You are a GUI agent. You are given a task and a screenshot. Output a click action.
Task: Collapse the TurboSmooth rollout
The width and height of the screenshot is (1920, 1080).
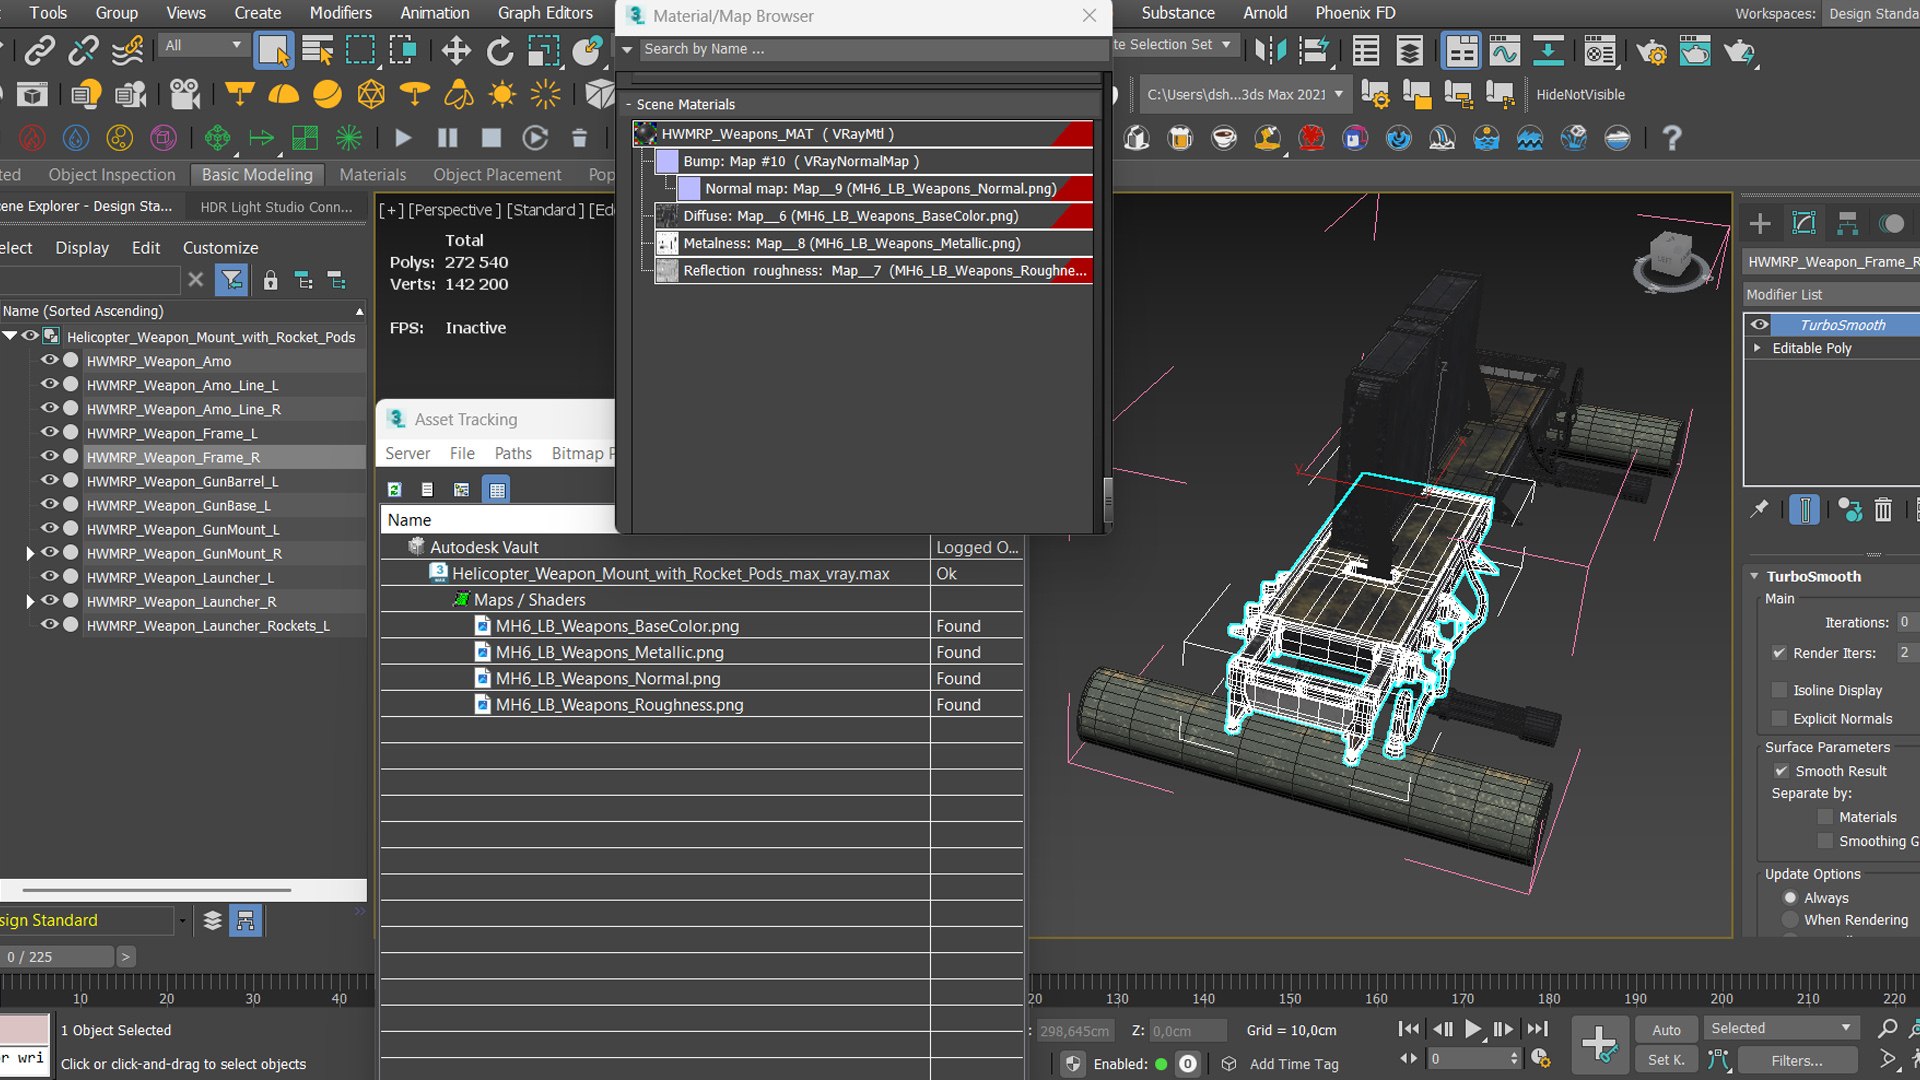click(1754, 576)
